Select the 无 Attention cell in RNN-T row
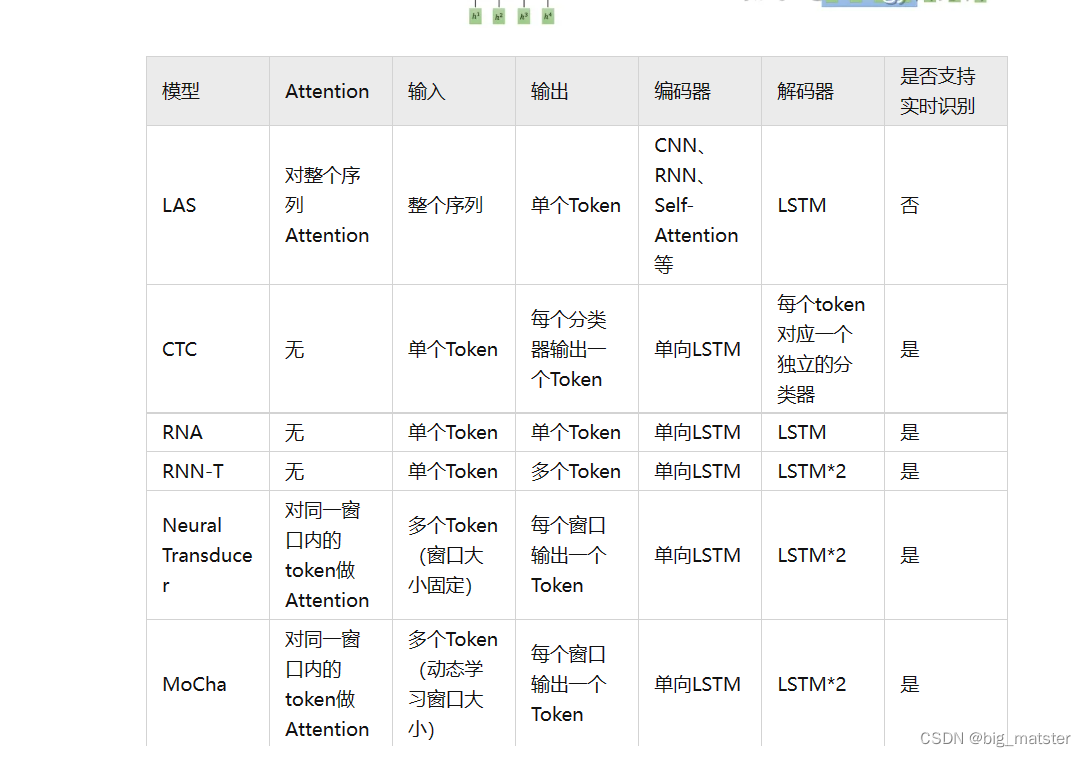This screenshot has width=1086, height=757. [331, 472]
